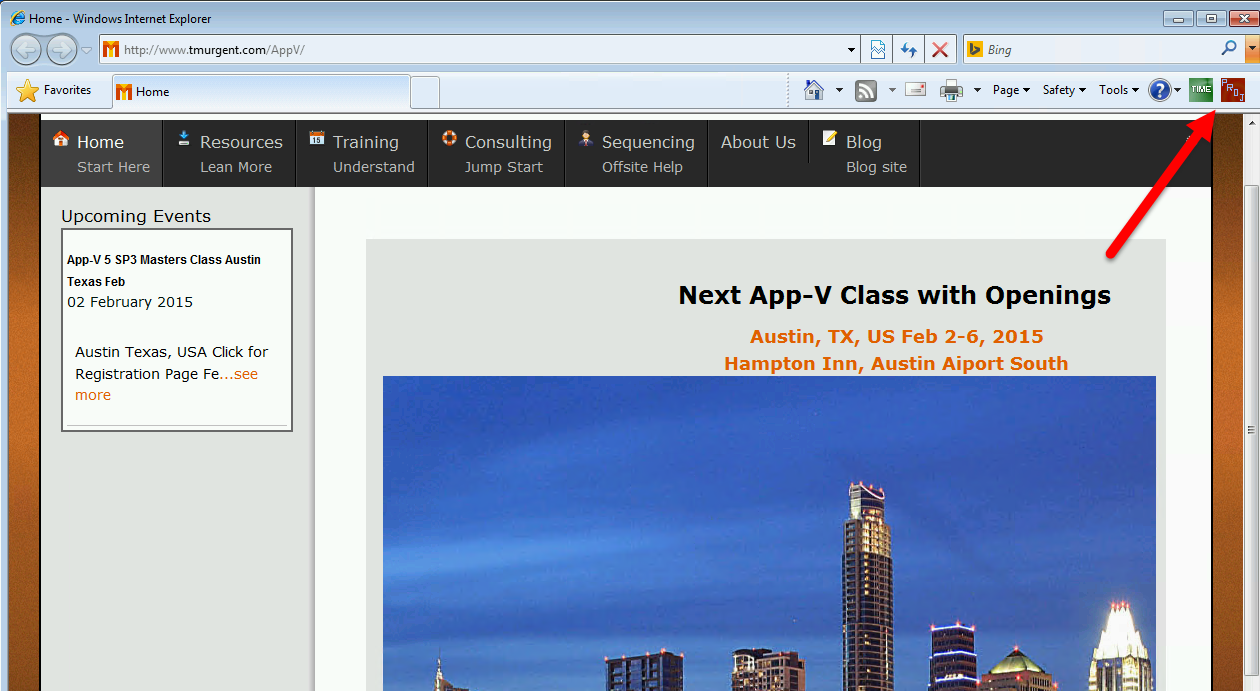The height and width of the screenshot is (691, 1260).
Task: Expand the address bar history dropdown
Action: (852, 49)
